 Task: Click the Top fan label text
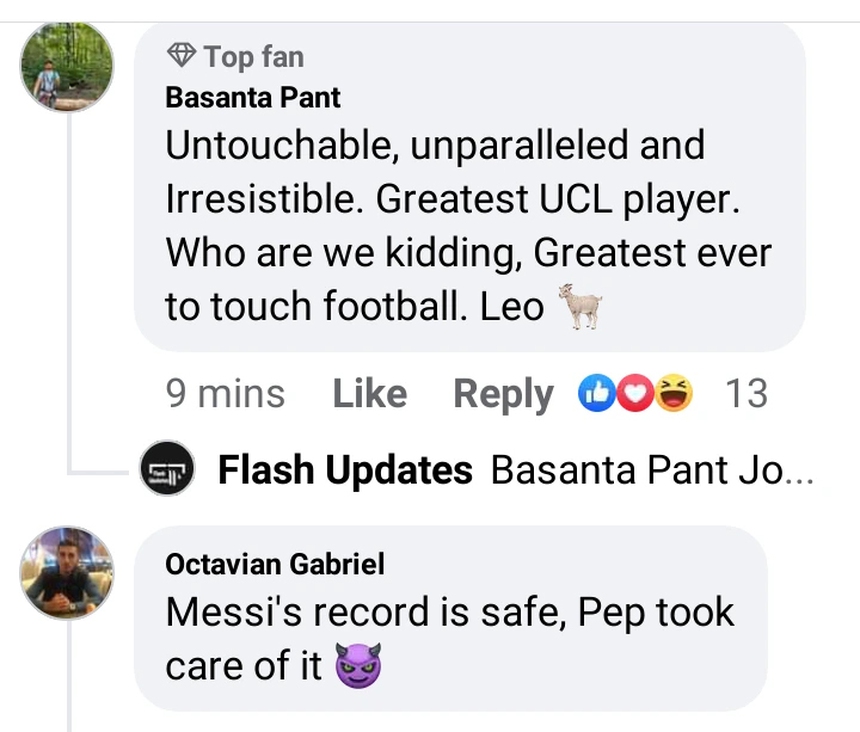click(254, 56)
